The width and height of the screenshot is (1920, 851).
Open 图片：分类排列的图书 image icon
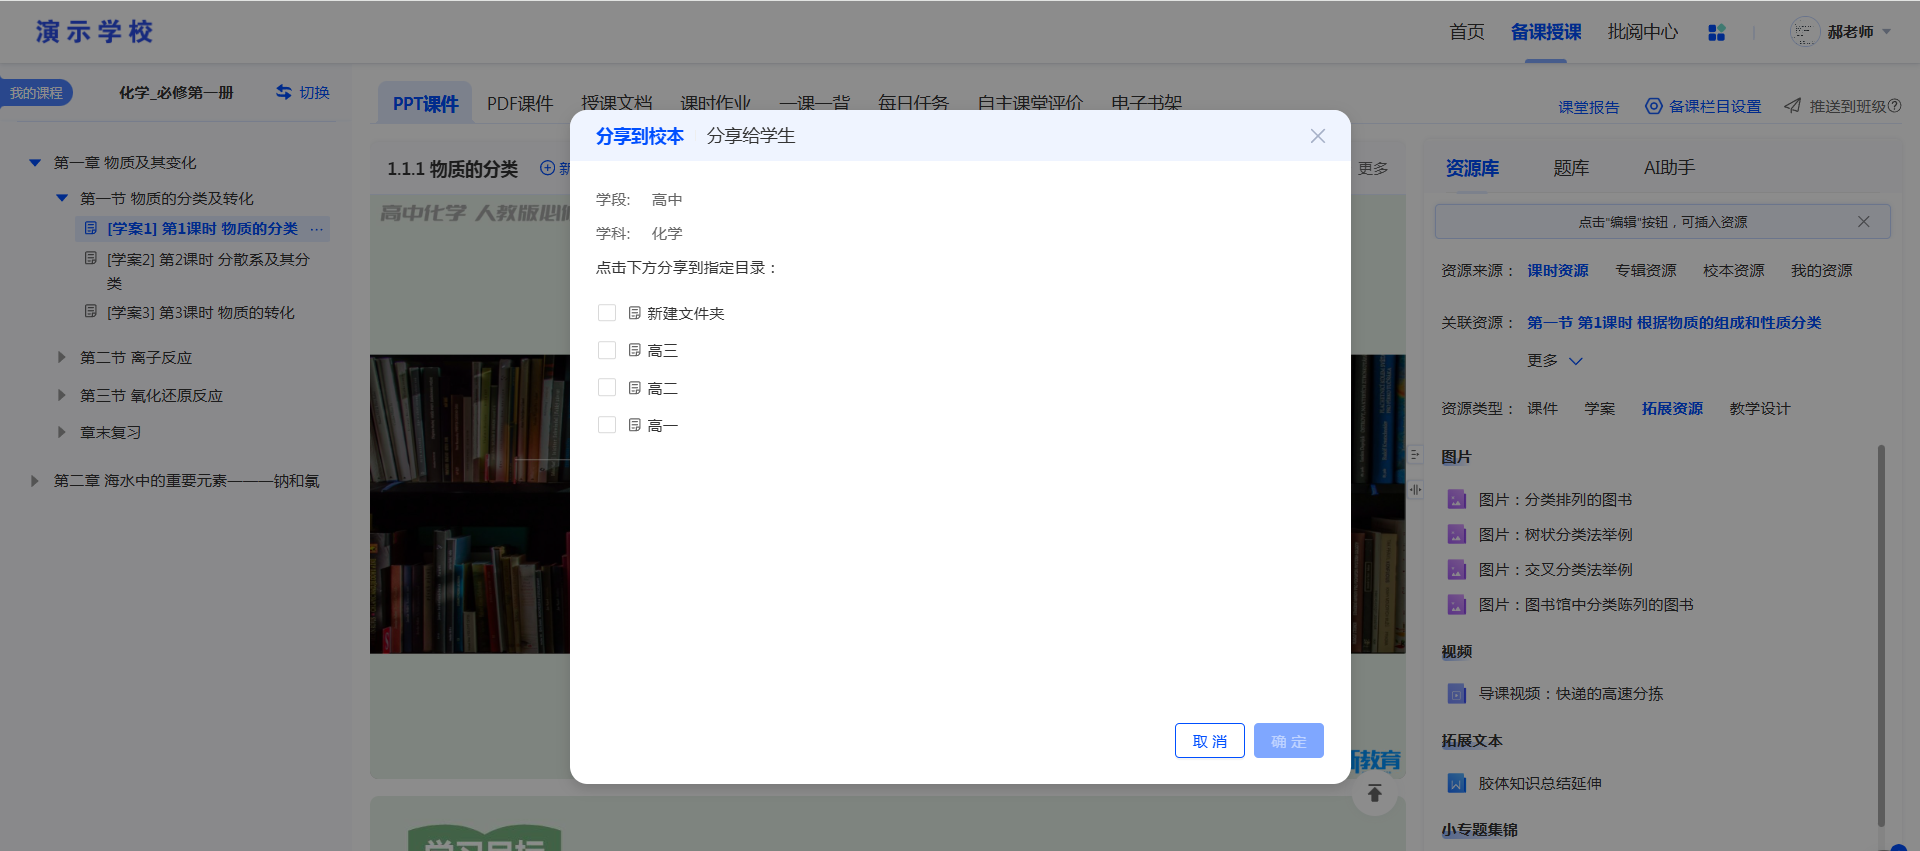pyautogui.click(x=1457, y=499)
